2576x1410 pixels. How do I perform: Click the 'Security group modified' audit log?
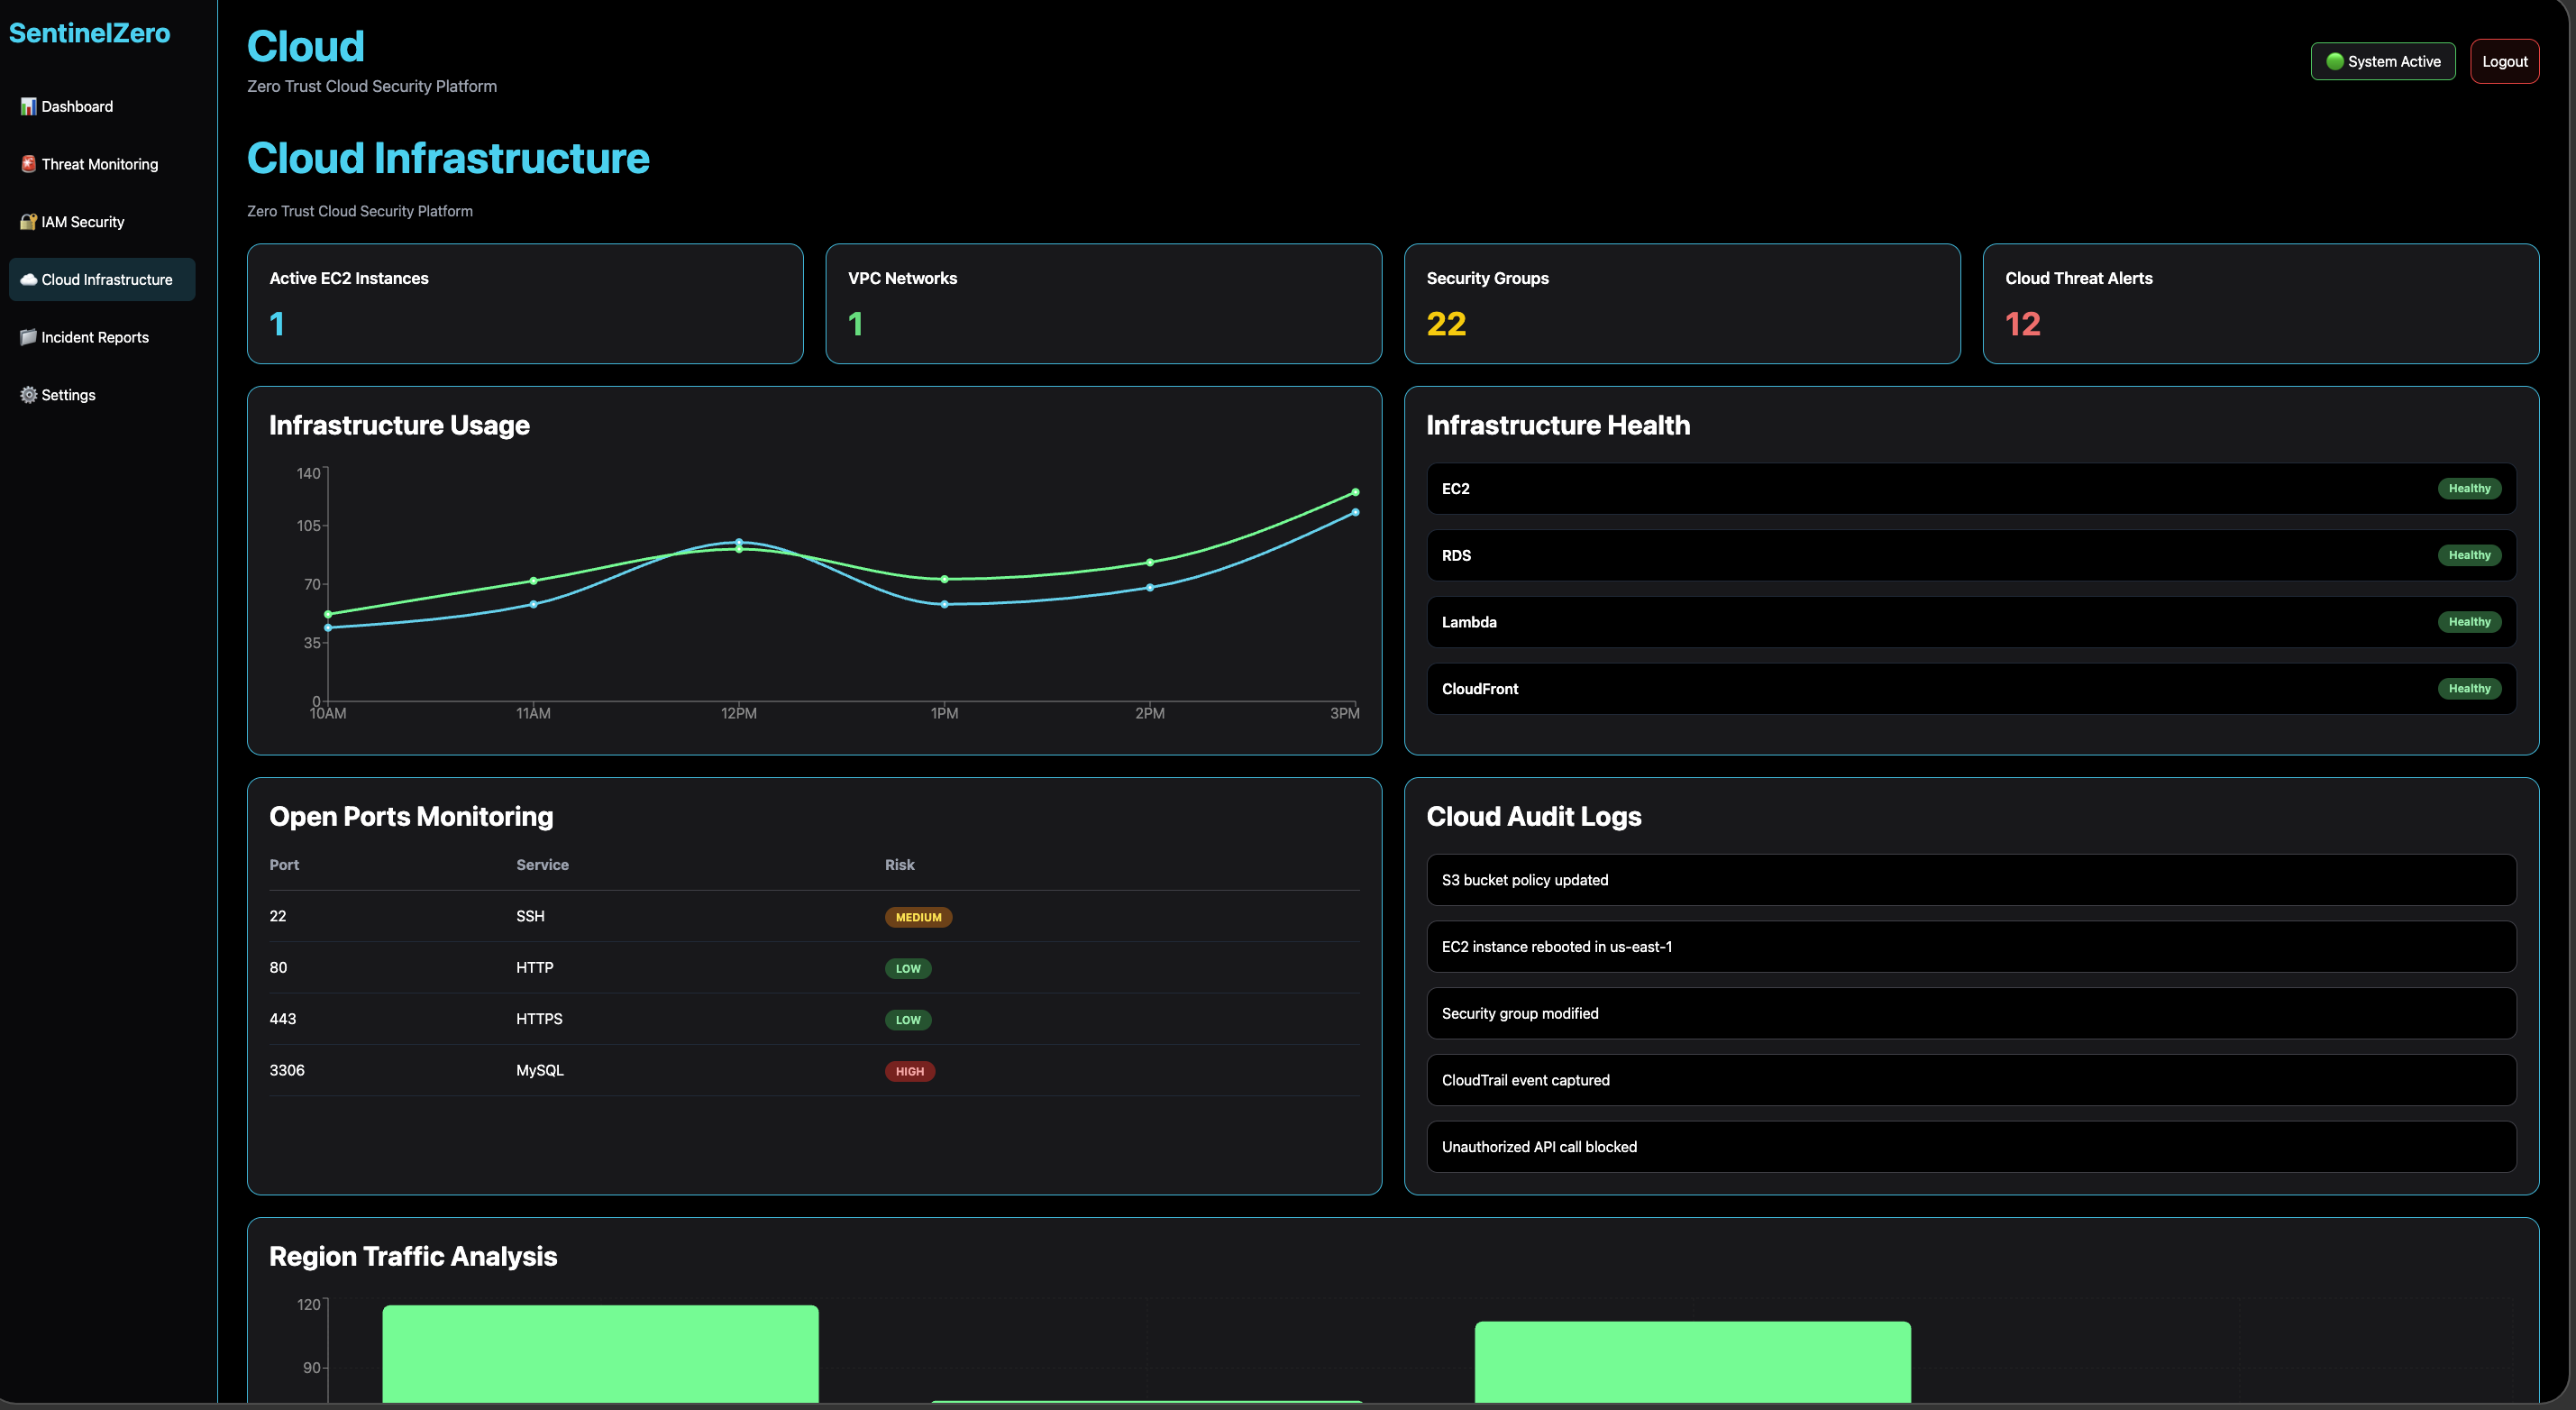click(1971, 1014)
